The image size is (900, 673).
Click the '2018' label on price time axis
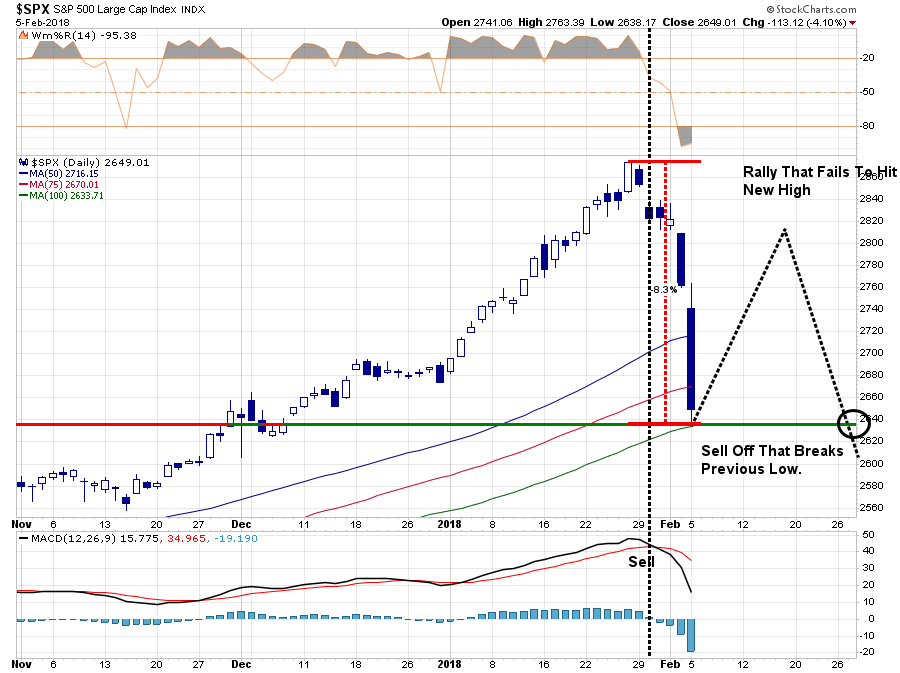point(449,524)
